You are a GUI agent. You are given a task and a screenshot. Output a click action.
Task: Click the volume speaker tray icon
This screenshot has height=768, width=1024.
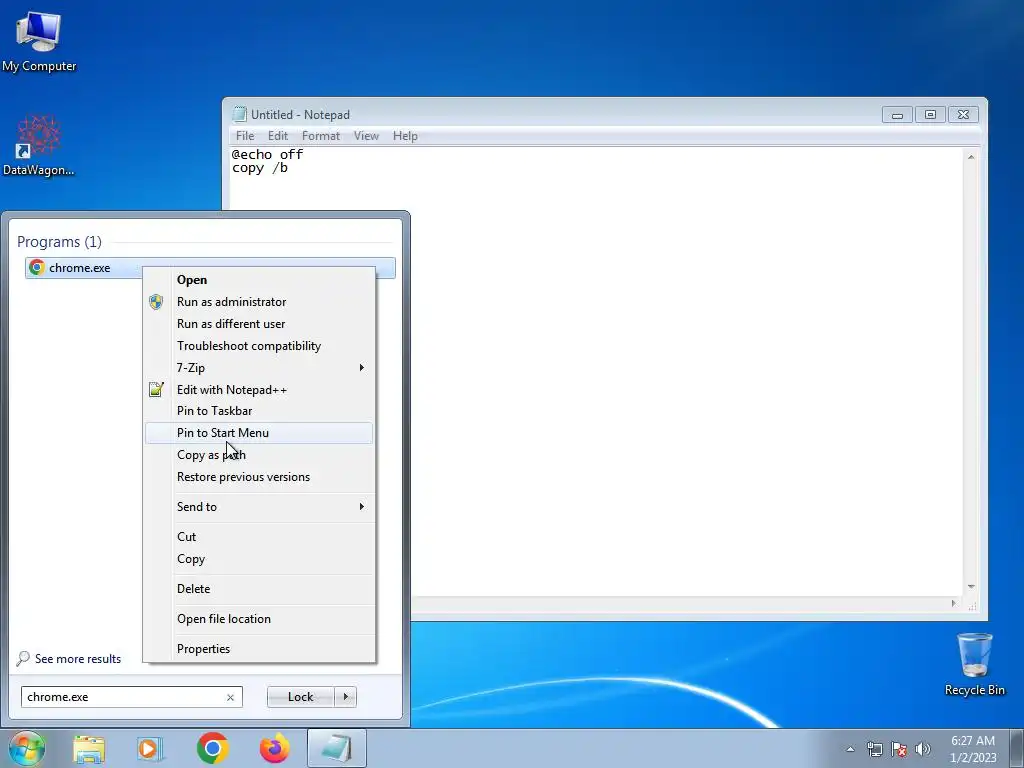[922, 749]
